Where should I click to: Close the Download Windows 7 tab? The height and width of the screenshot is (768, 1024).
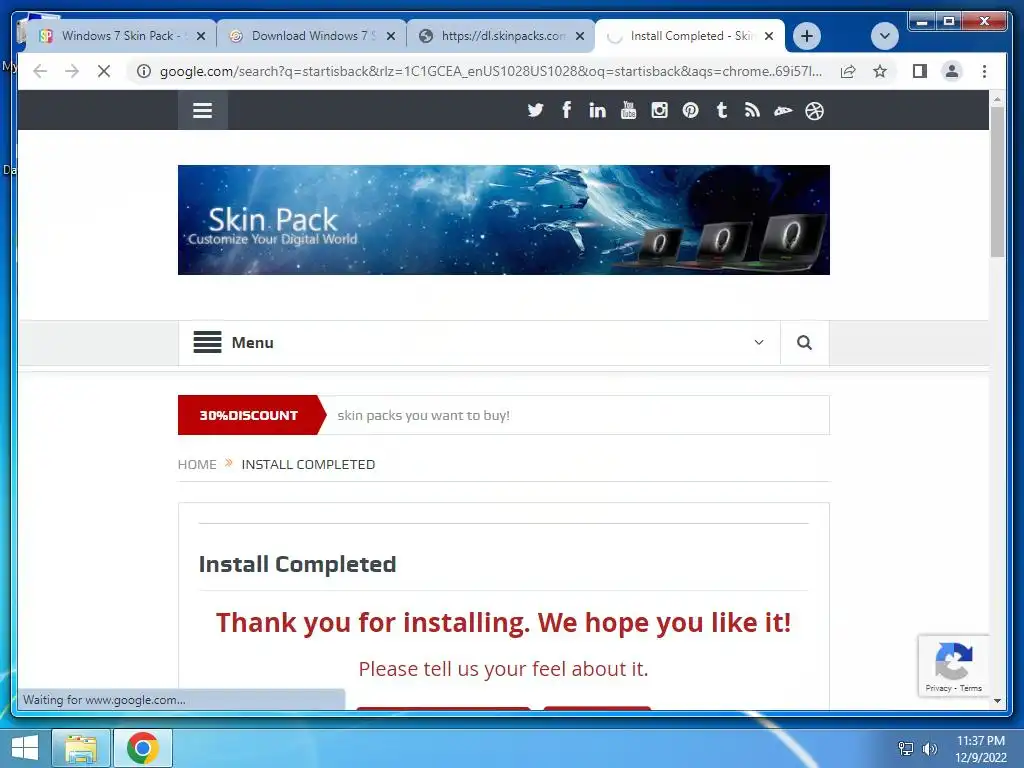(391, 36)
